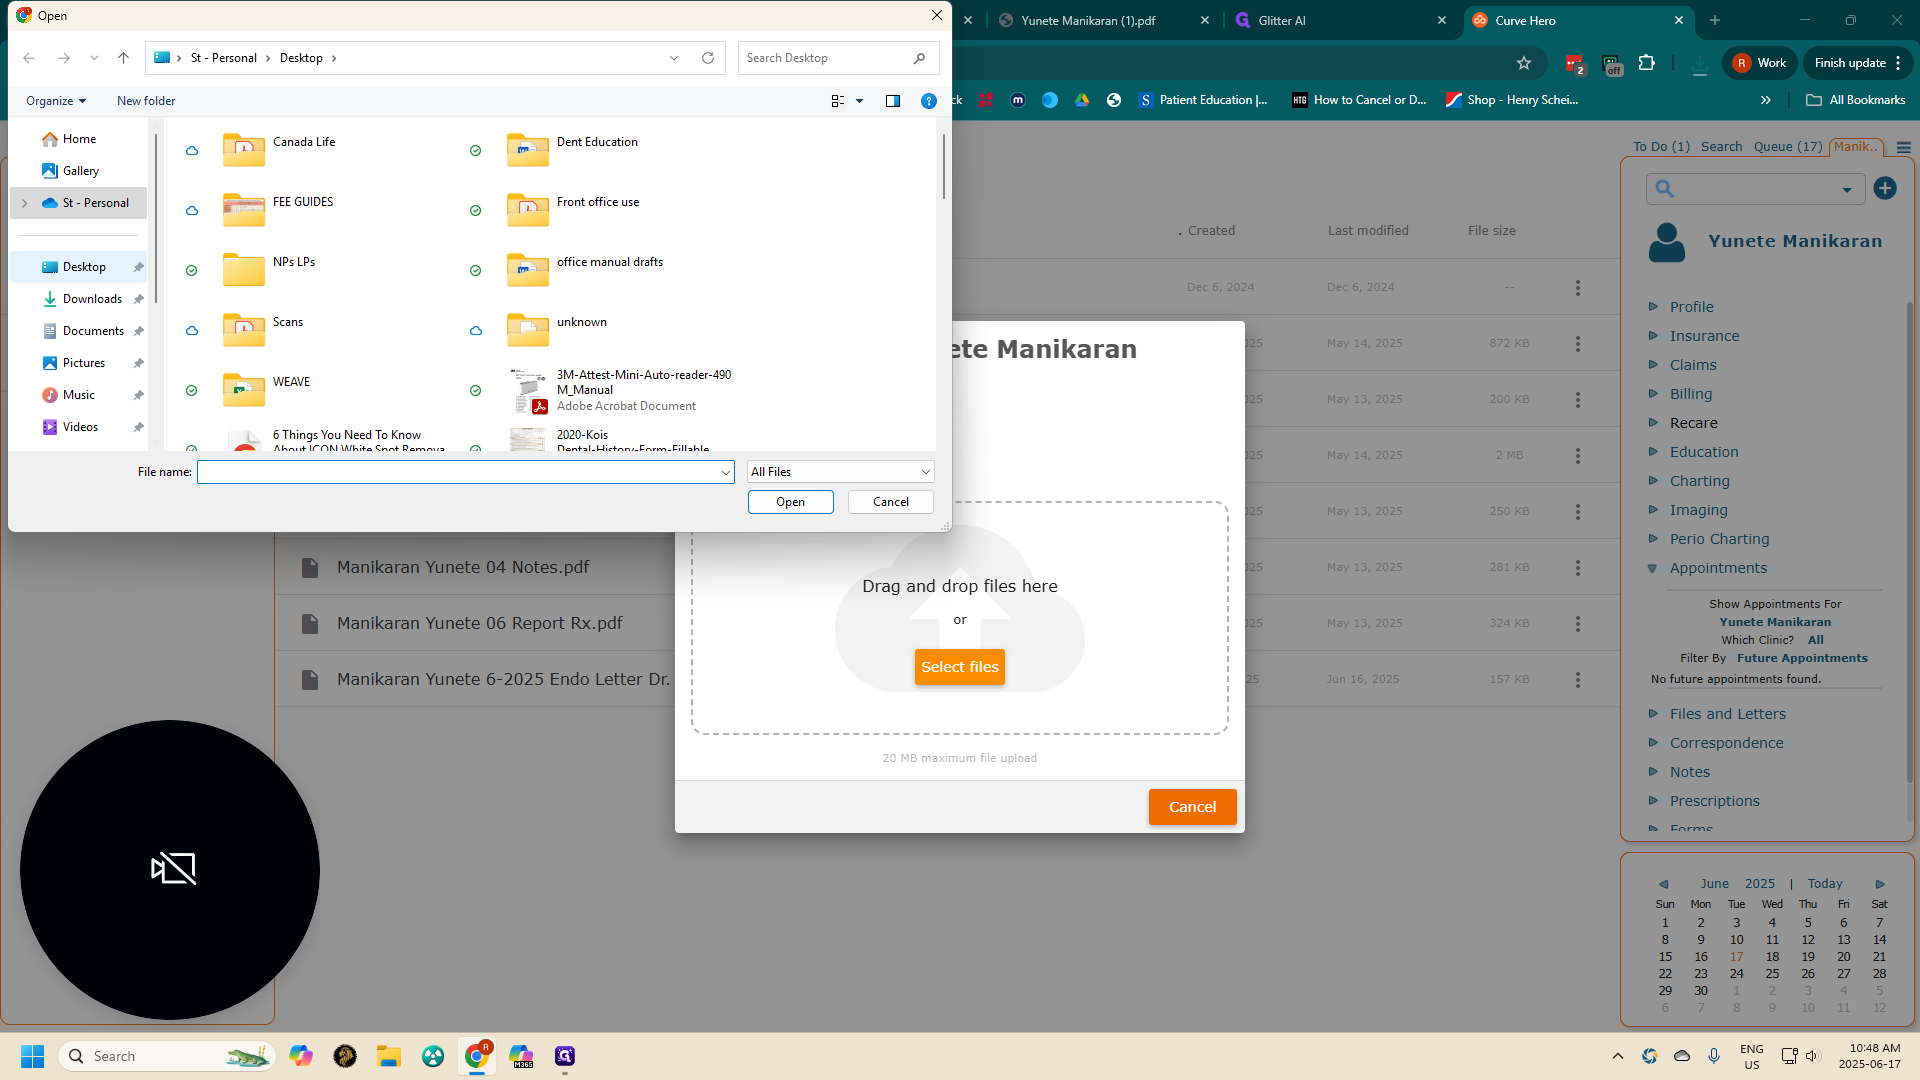The width and height of the screenshot is (1920, 1080).
Task: Open options for the 872 KB file row
Action: (x=1578, y=344)
